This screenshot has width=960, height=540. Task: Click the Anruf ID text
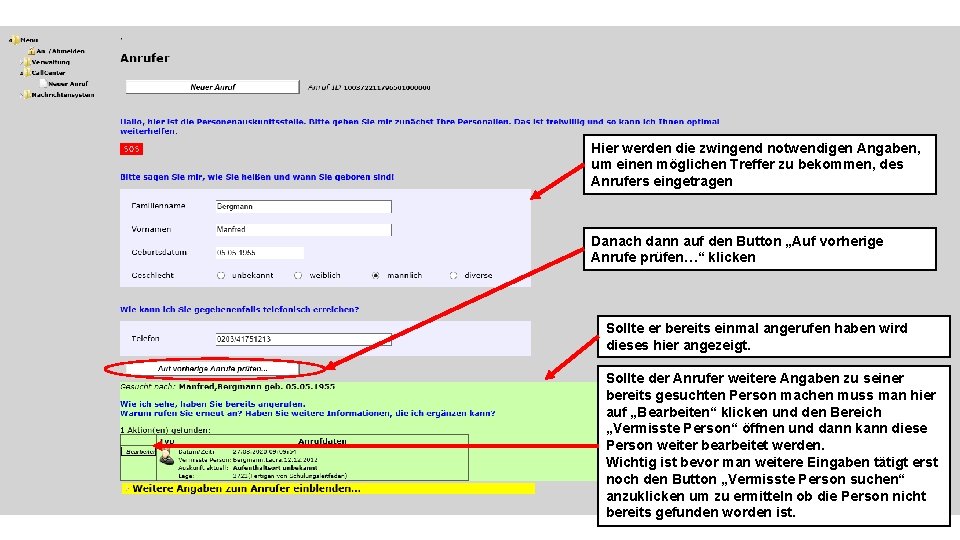[x=369, y=88]
